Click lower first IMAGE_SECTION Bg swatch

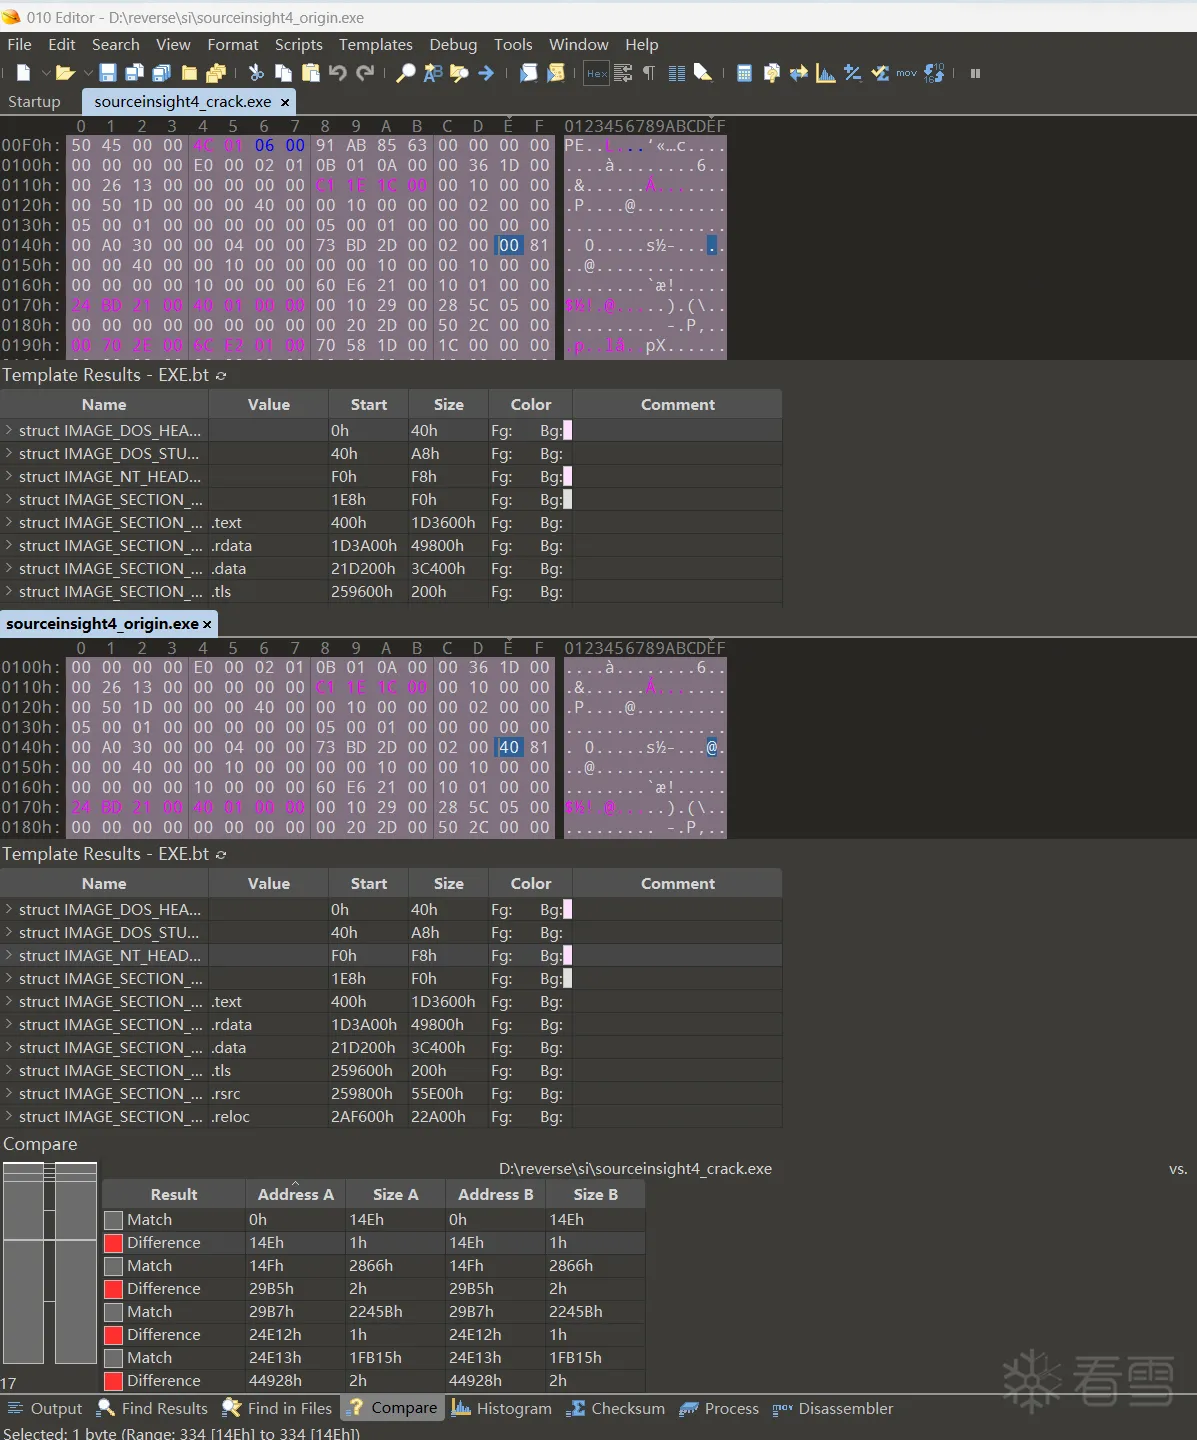567,978
